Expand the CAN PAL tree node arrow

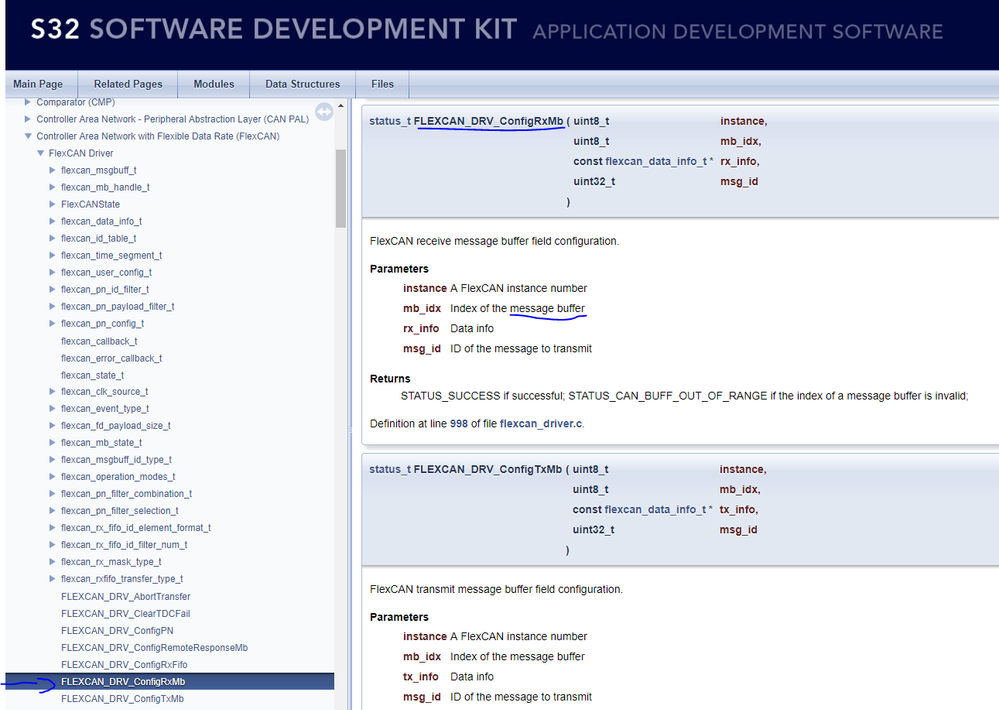(x=27, y=119)
